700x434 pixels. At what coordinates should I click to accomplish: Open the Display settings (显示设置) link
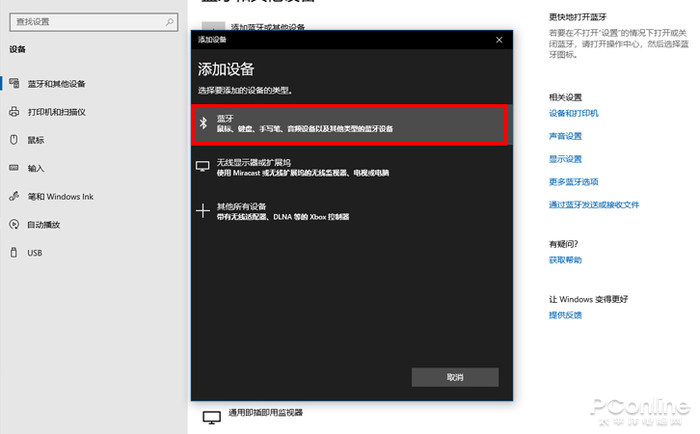tap(565, 159)
